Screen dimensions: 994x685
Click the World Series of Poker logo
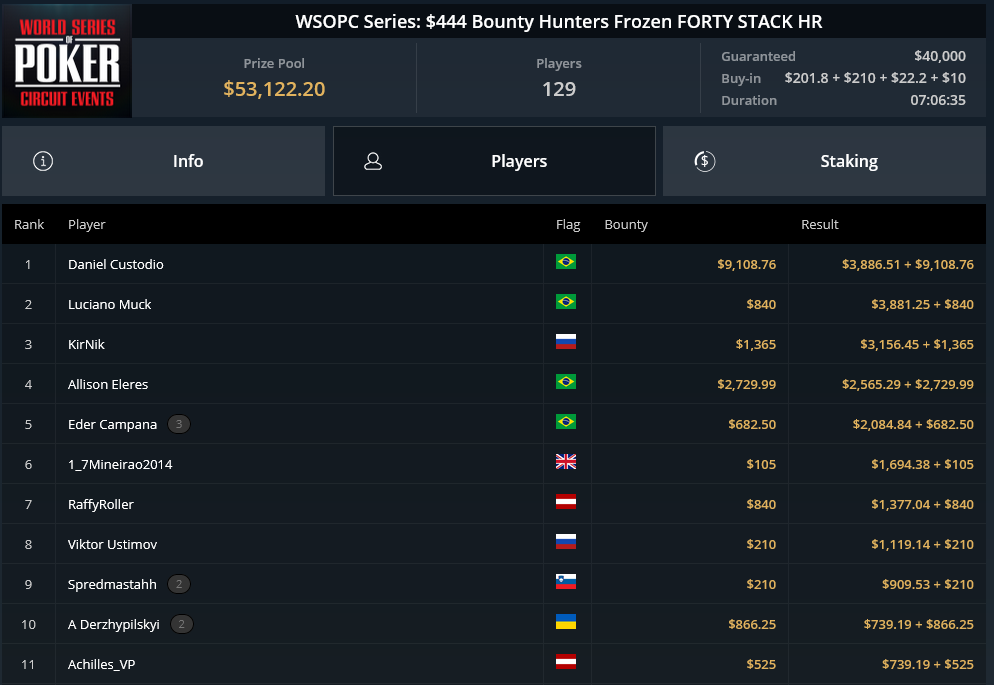67,61
